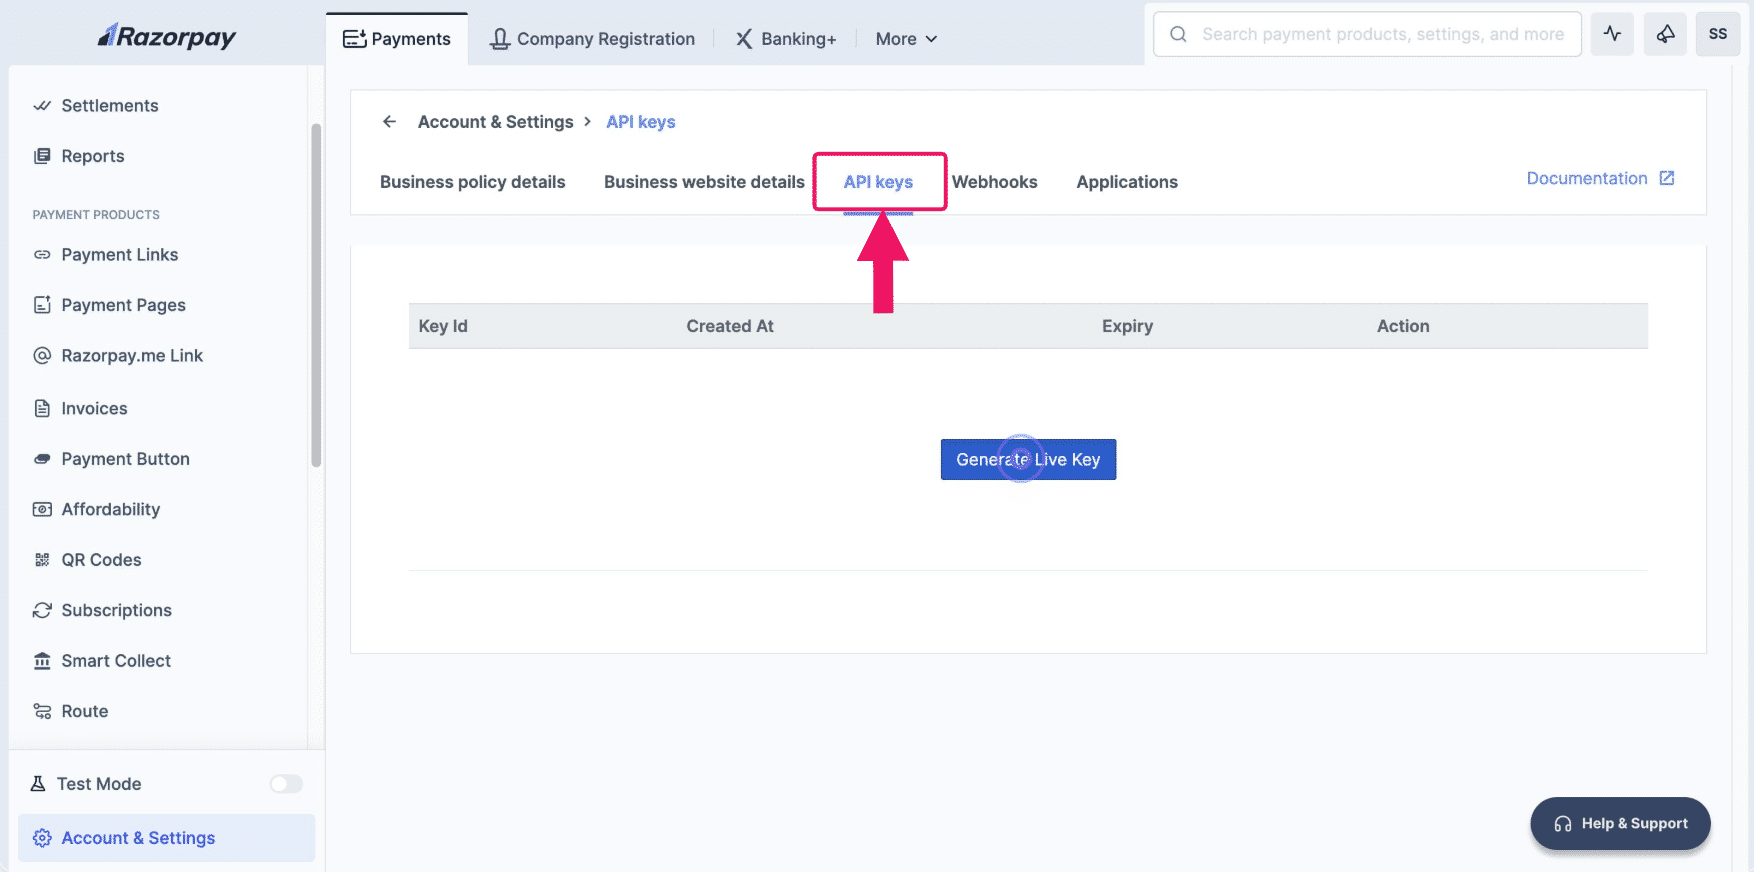Open Settlements in the sidebar
The width and height of the screenshot is (1754, 872).
[x=110, y=106]
